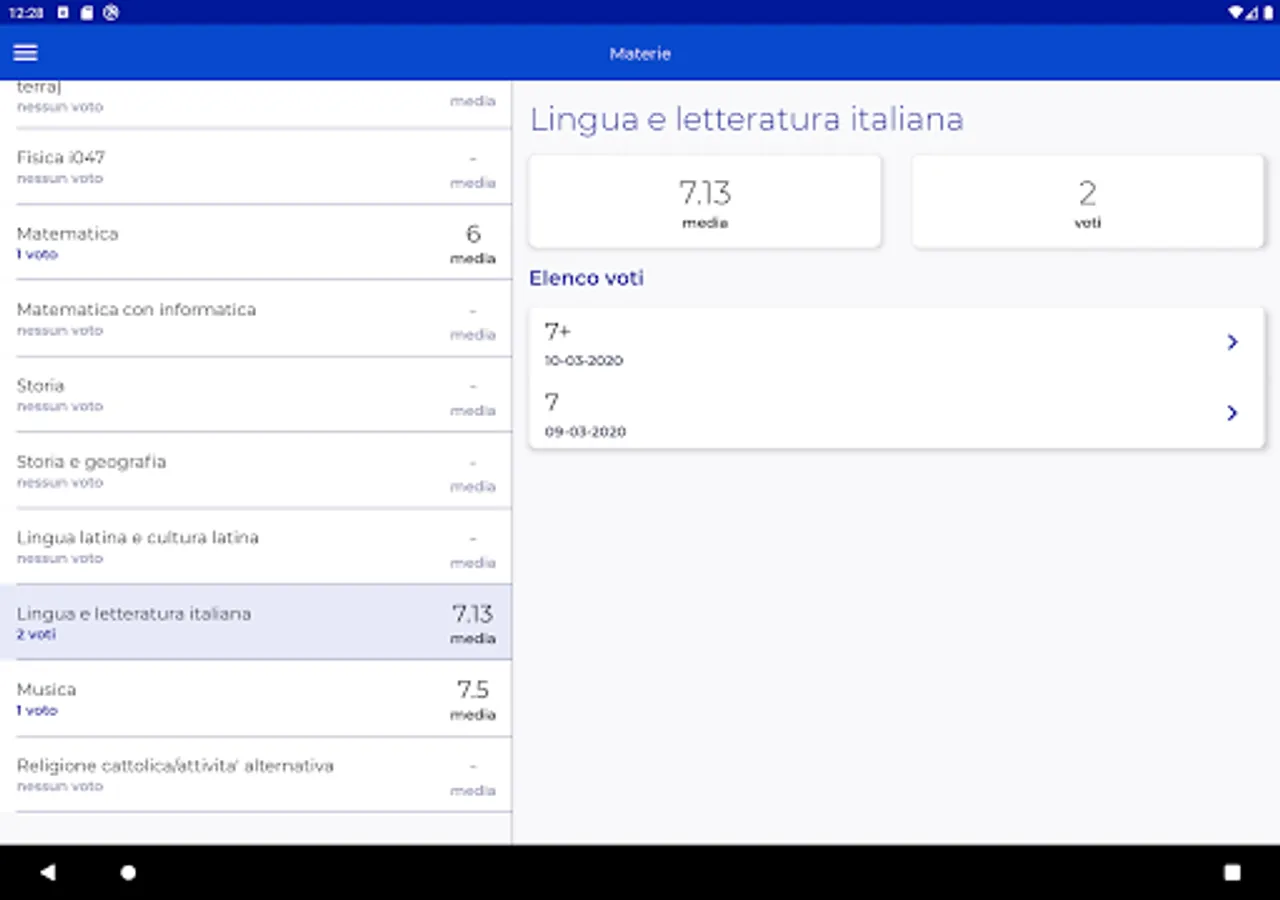Tap the Android home button

click(128, 872)
